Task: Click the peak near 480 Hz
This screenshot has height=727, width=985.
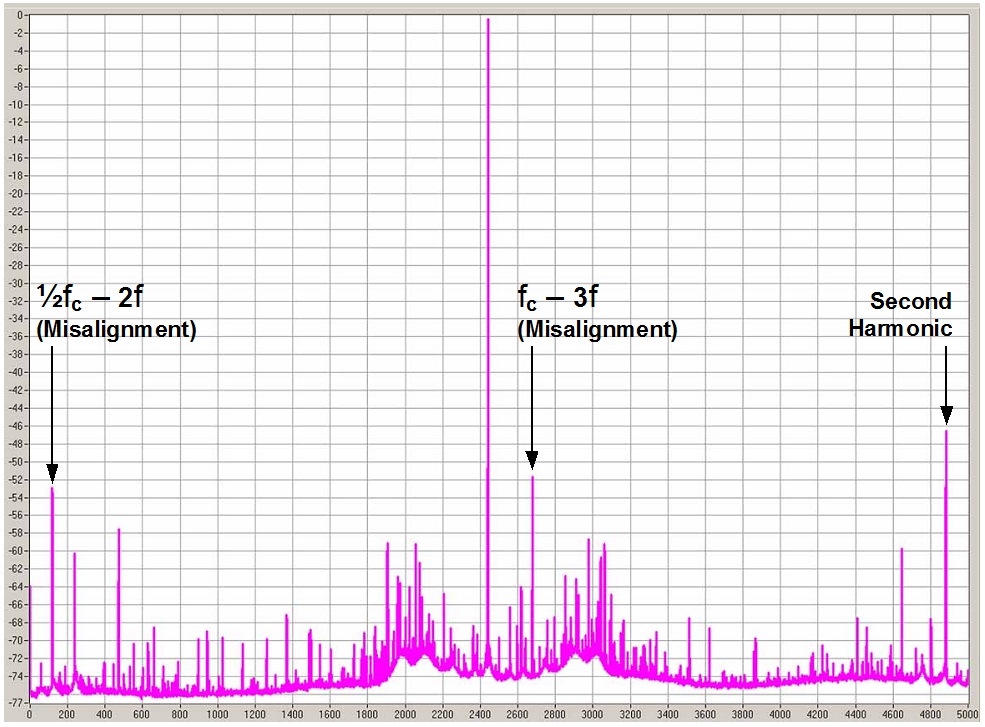Action: coord(119,531)
